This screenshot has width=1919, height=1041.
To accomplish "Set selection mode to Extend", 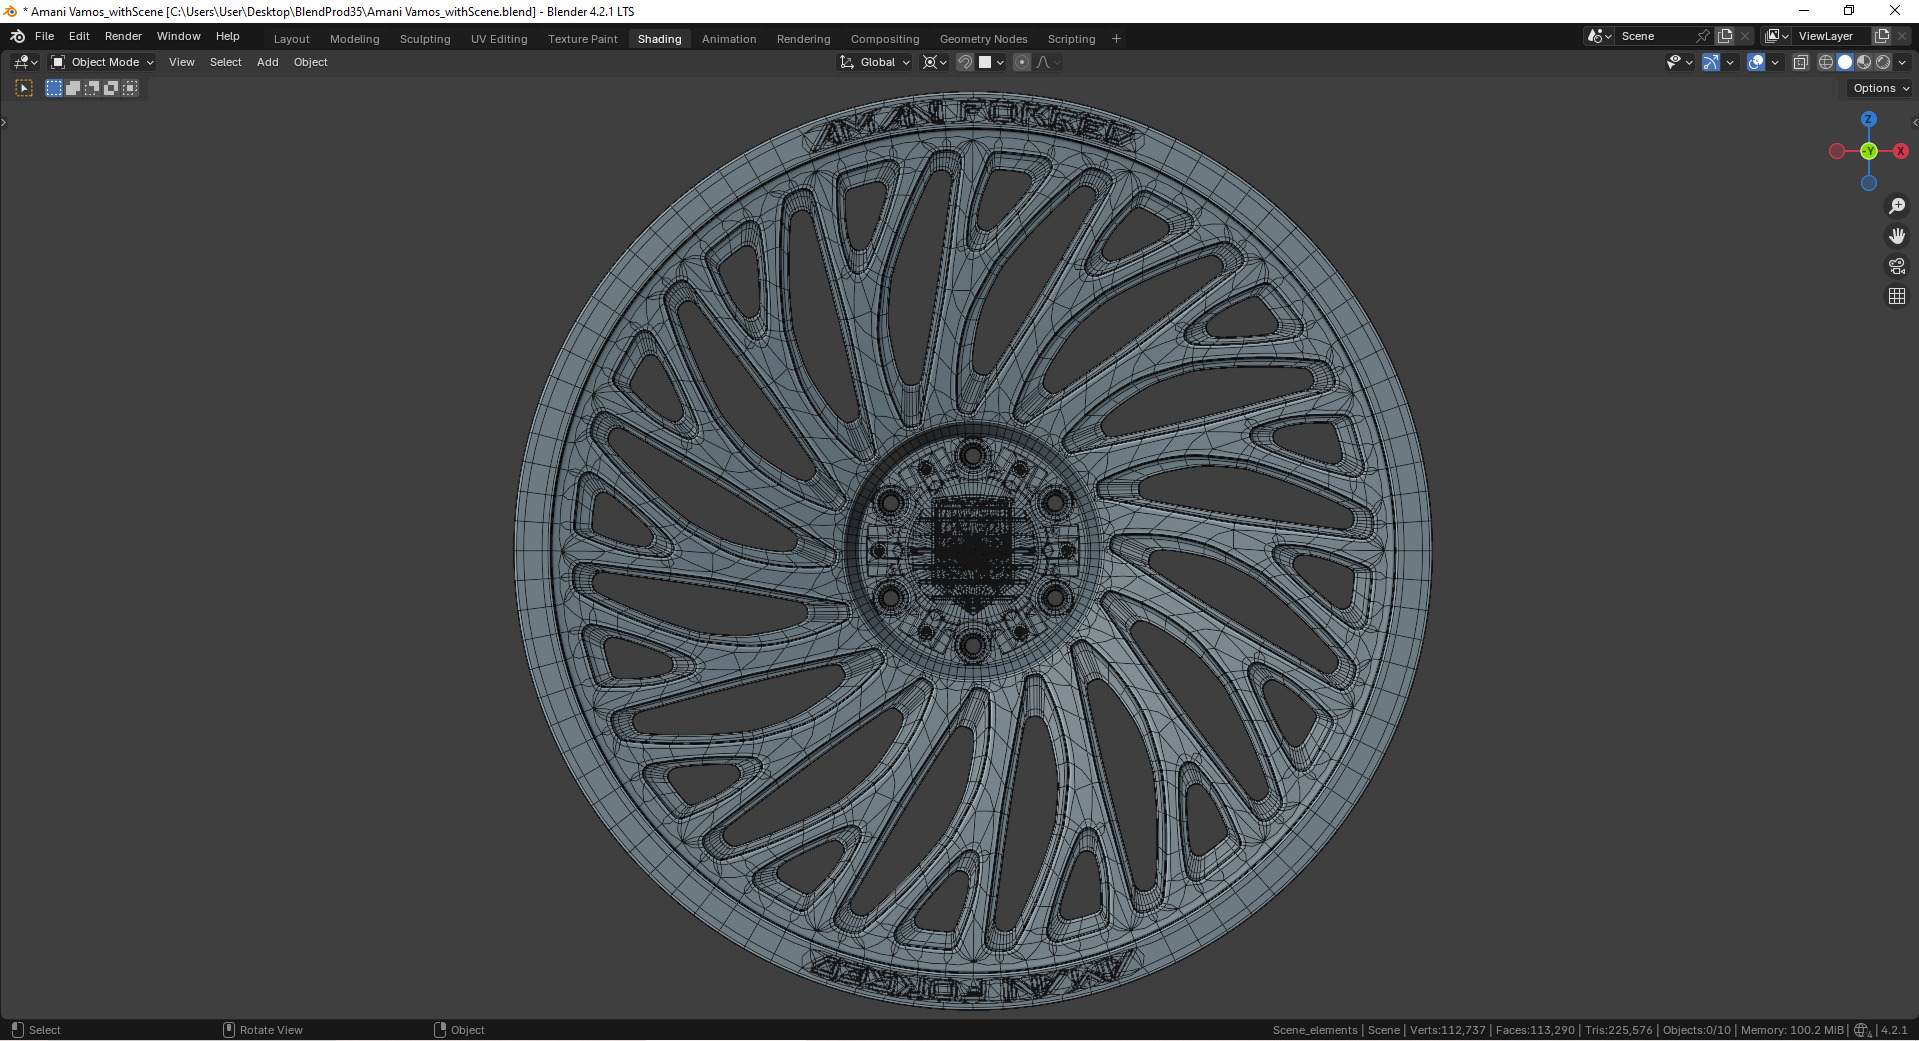I will pos(73,88).
